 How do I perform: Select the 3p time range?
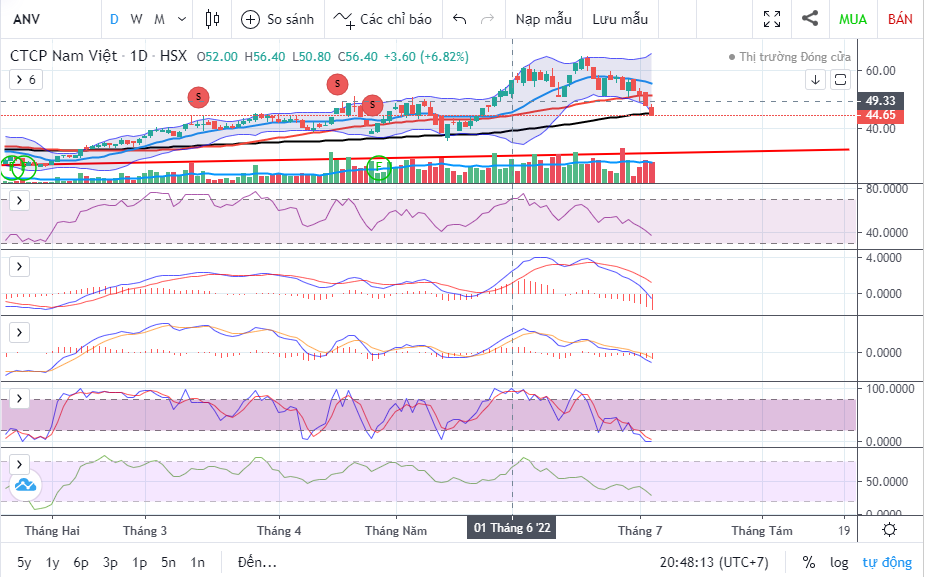[x=110, y=562]
